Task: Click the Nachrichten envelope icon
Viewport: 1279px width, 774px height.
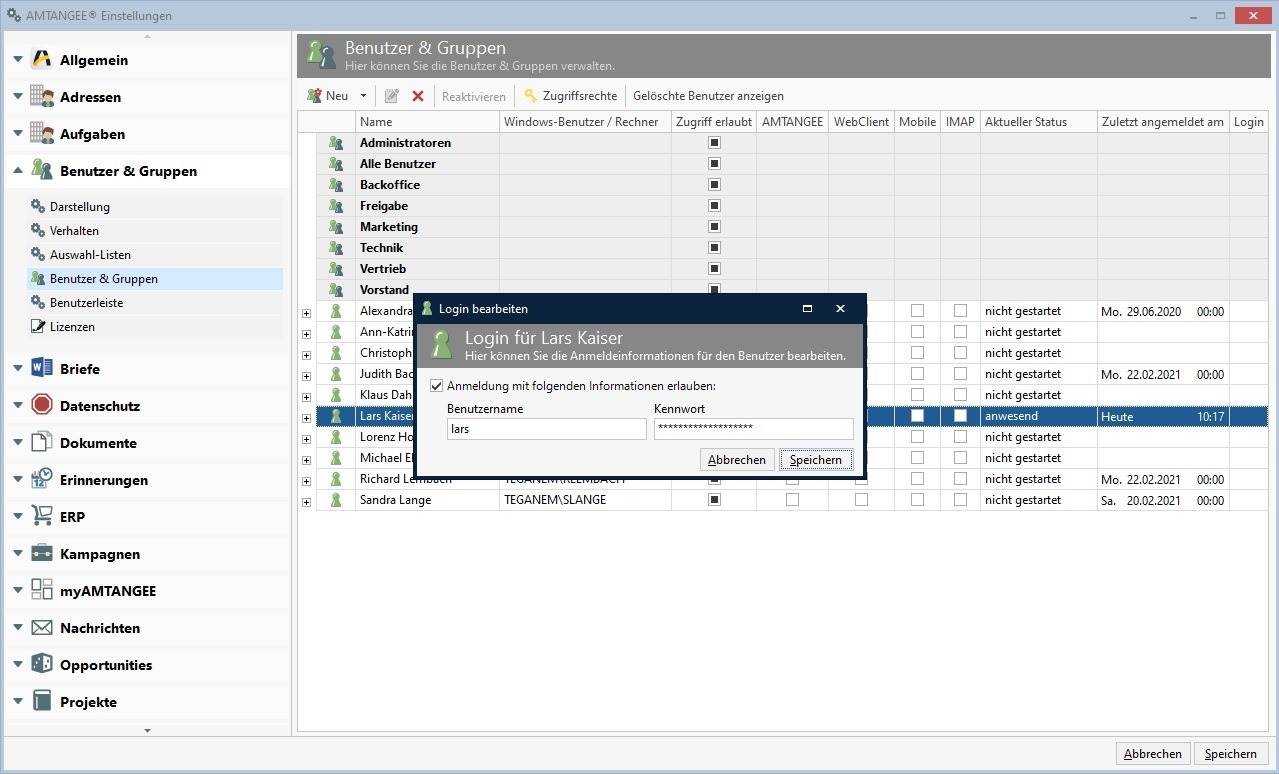Action: click(x=41, y=628)
